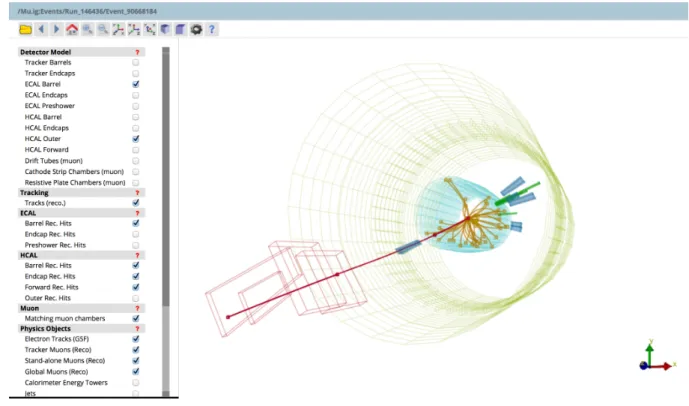Open file using the yellow folder icon

25,29
